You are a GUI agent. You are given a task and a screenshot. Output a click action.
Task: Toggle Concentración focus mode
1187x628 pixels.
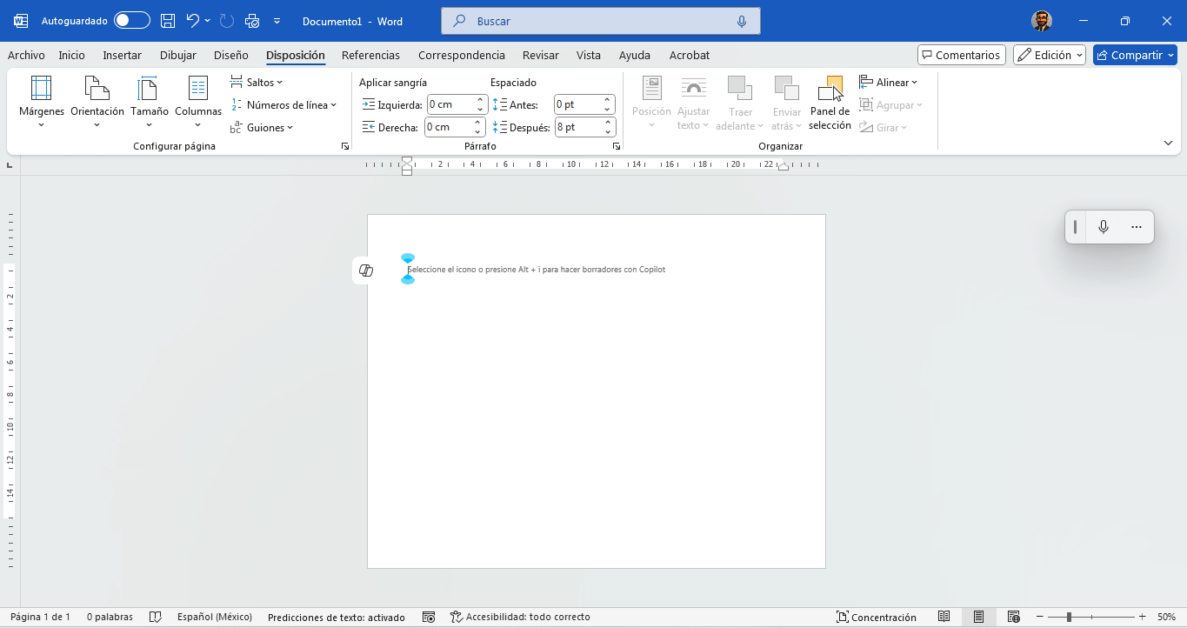(x=876, y=617)
